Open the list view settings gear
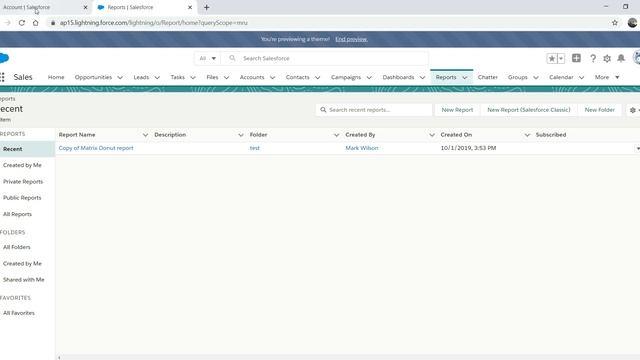This screenshot has height=360, width=640. point(633,110)
